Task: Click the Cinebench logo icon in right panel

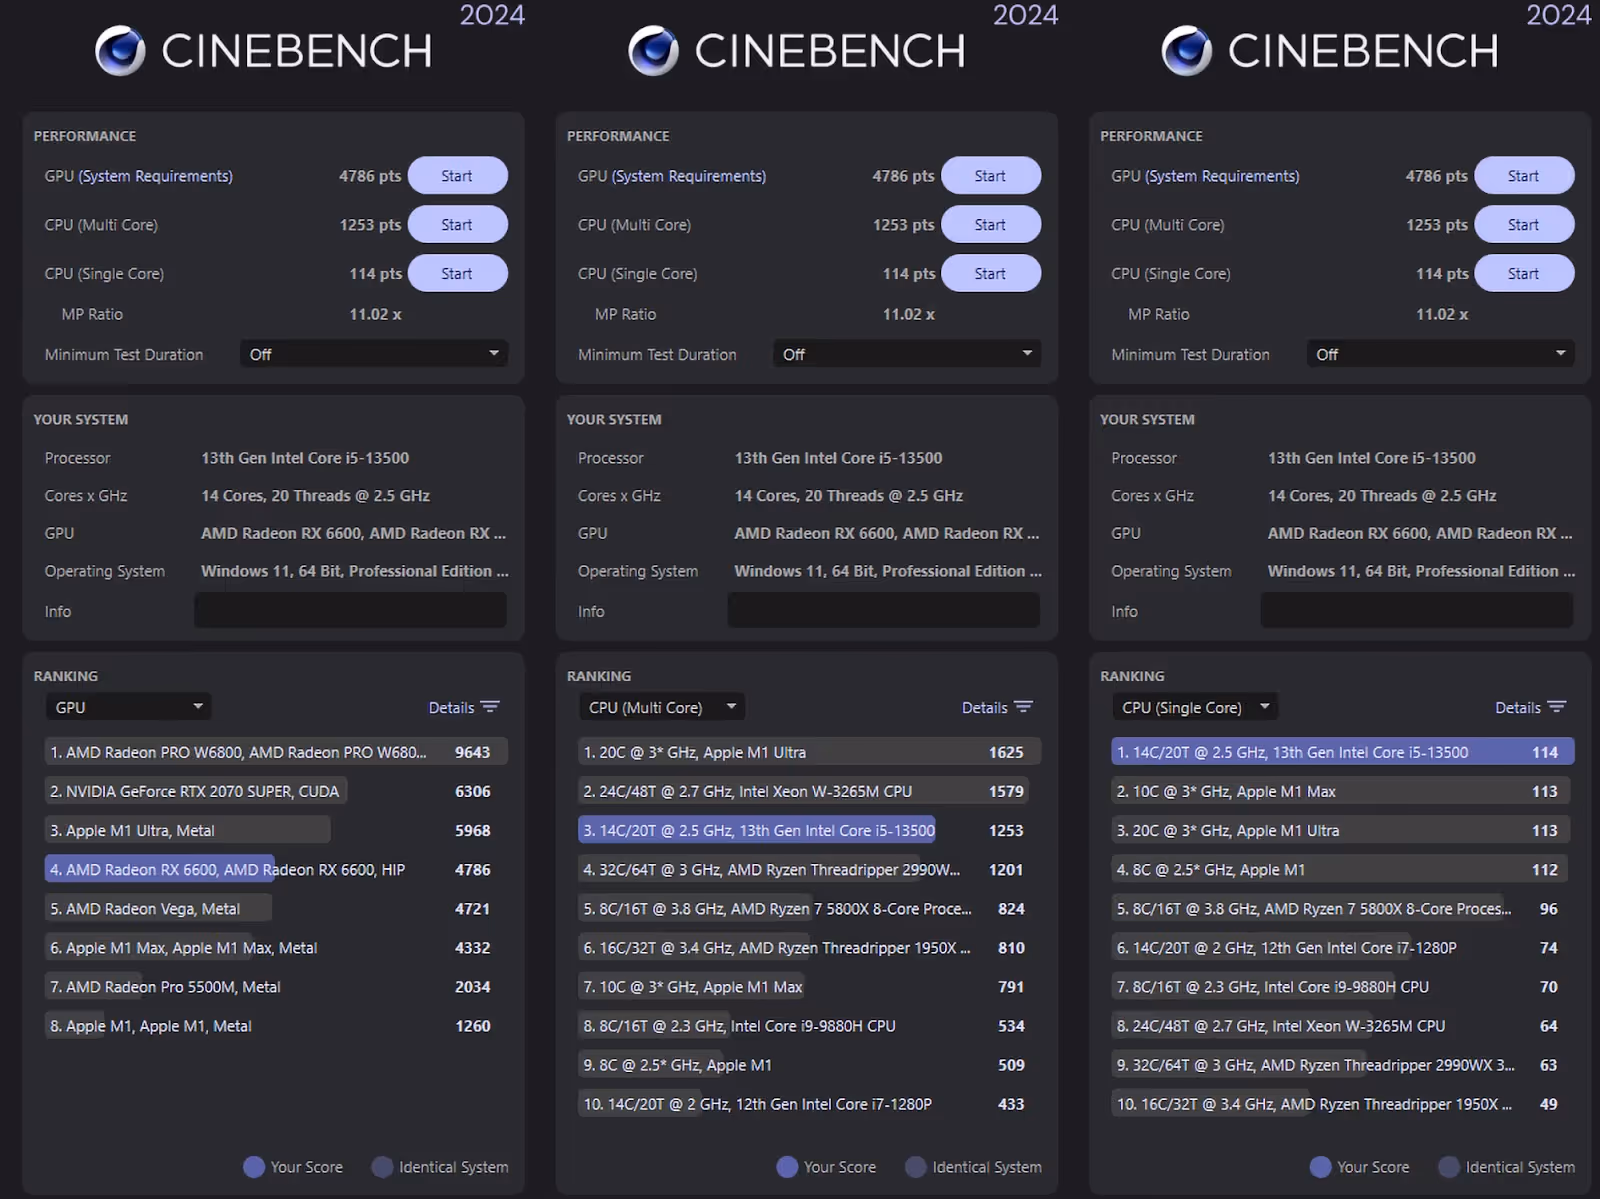Action: (x=1187, y=51)
